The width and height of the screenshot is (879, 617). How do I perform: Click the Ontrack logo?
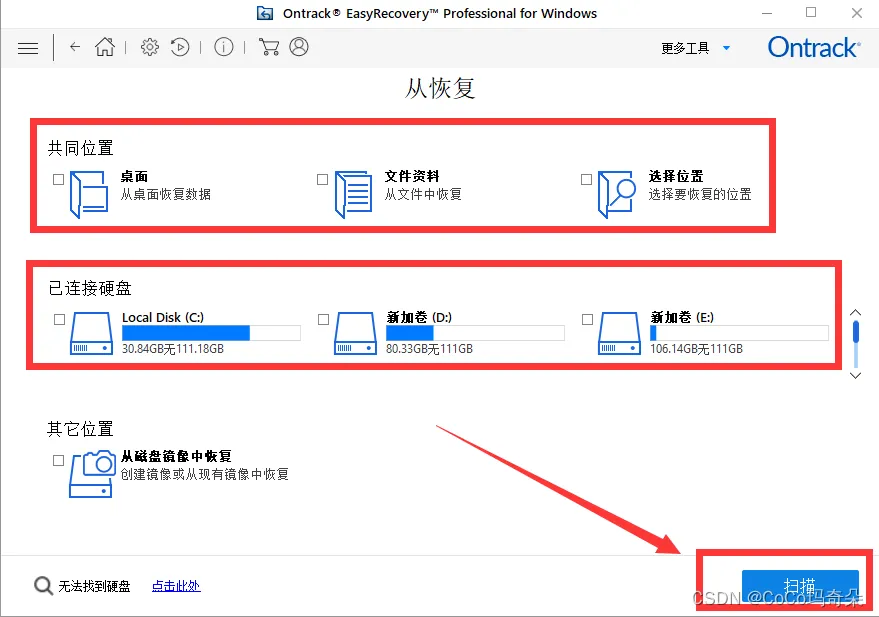pos(814,47)
